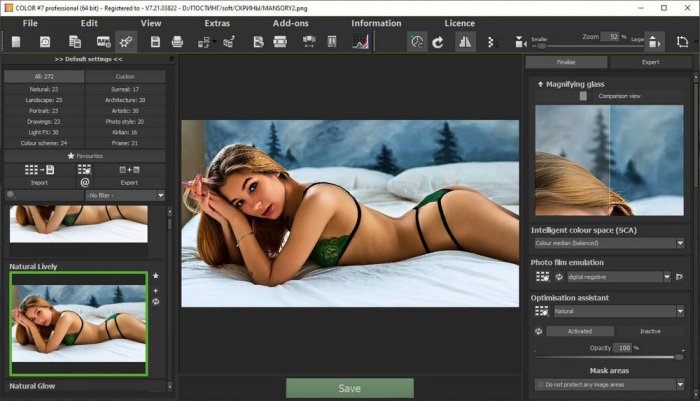This screenshot has width=700, height=401.
Task: Click the crop tool icon
Action: pos(656,42)
